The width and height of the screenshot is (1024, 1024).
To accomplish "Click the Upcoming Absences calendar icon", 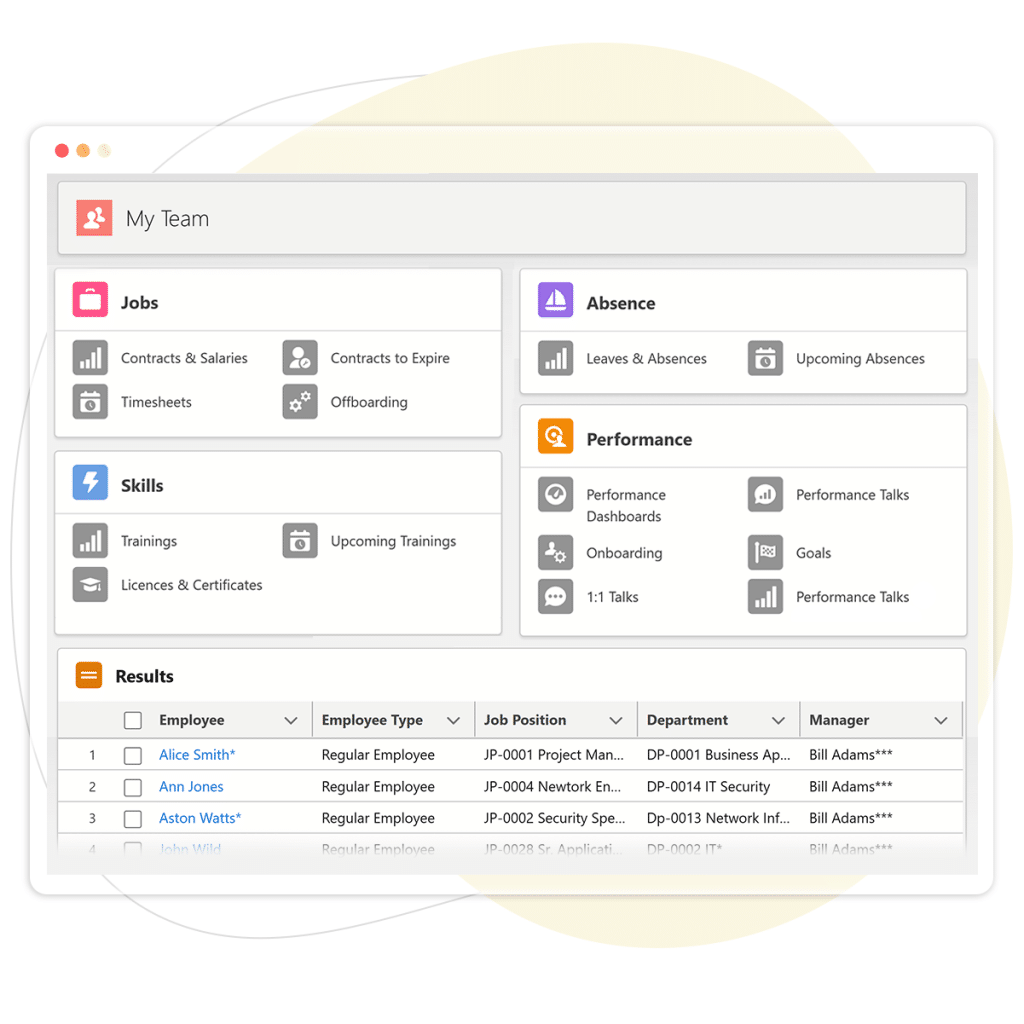I will click(765, 358).
